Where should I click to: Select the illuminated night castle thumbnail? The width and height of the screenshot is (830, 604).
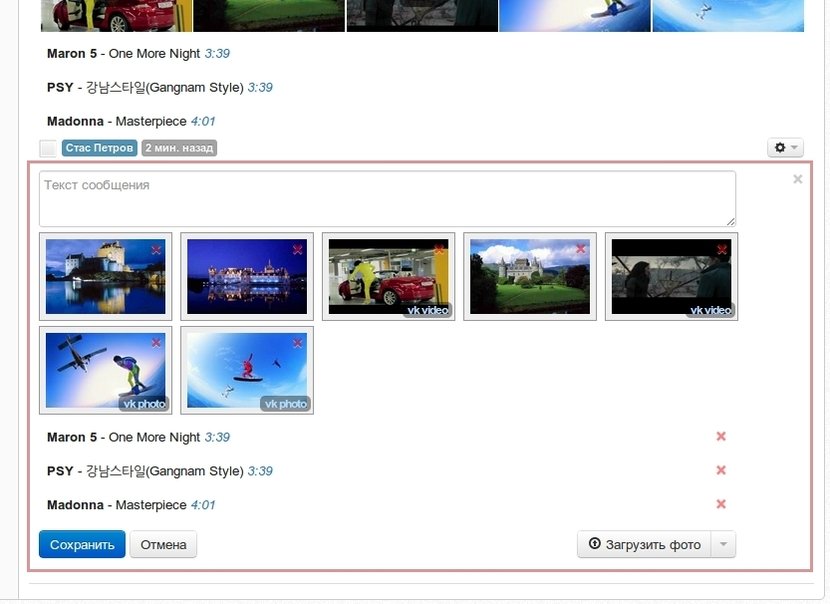pyautogui.click(x=247, y=277)
